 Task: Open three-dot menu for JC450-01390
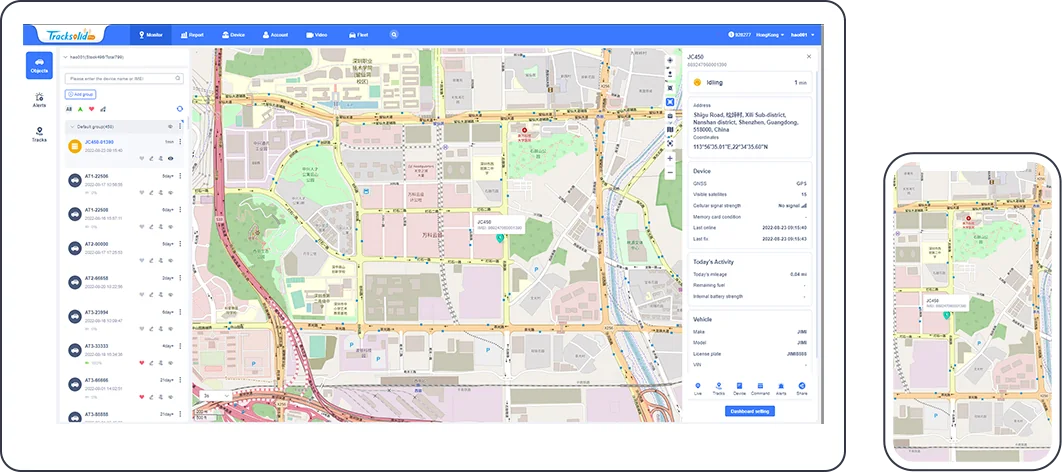(x=180, y=142)
